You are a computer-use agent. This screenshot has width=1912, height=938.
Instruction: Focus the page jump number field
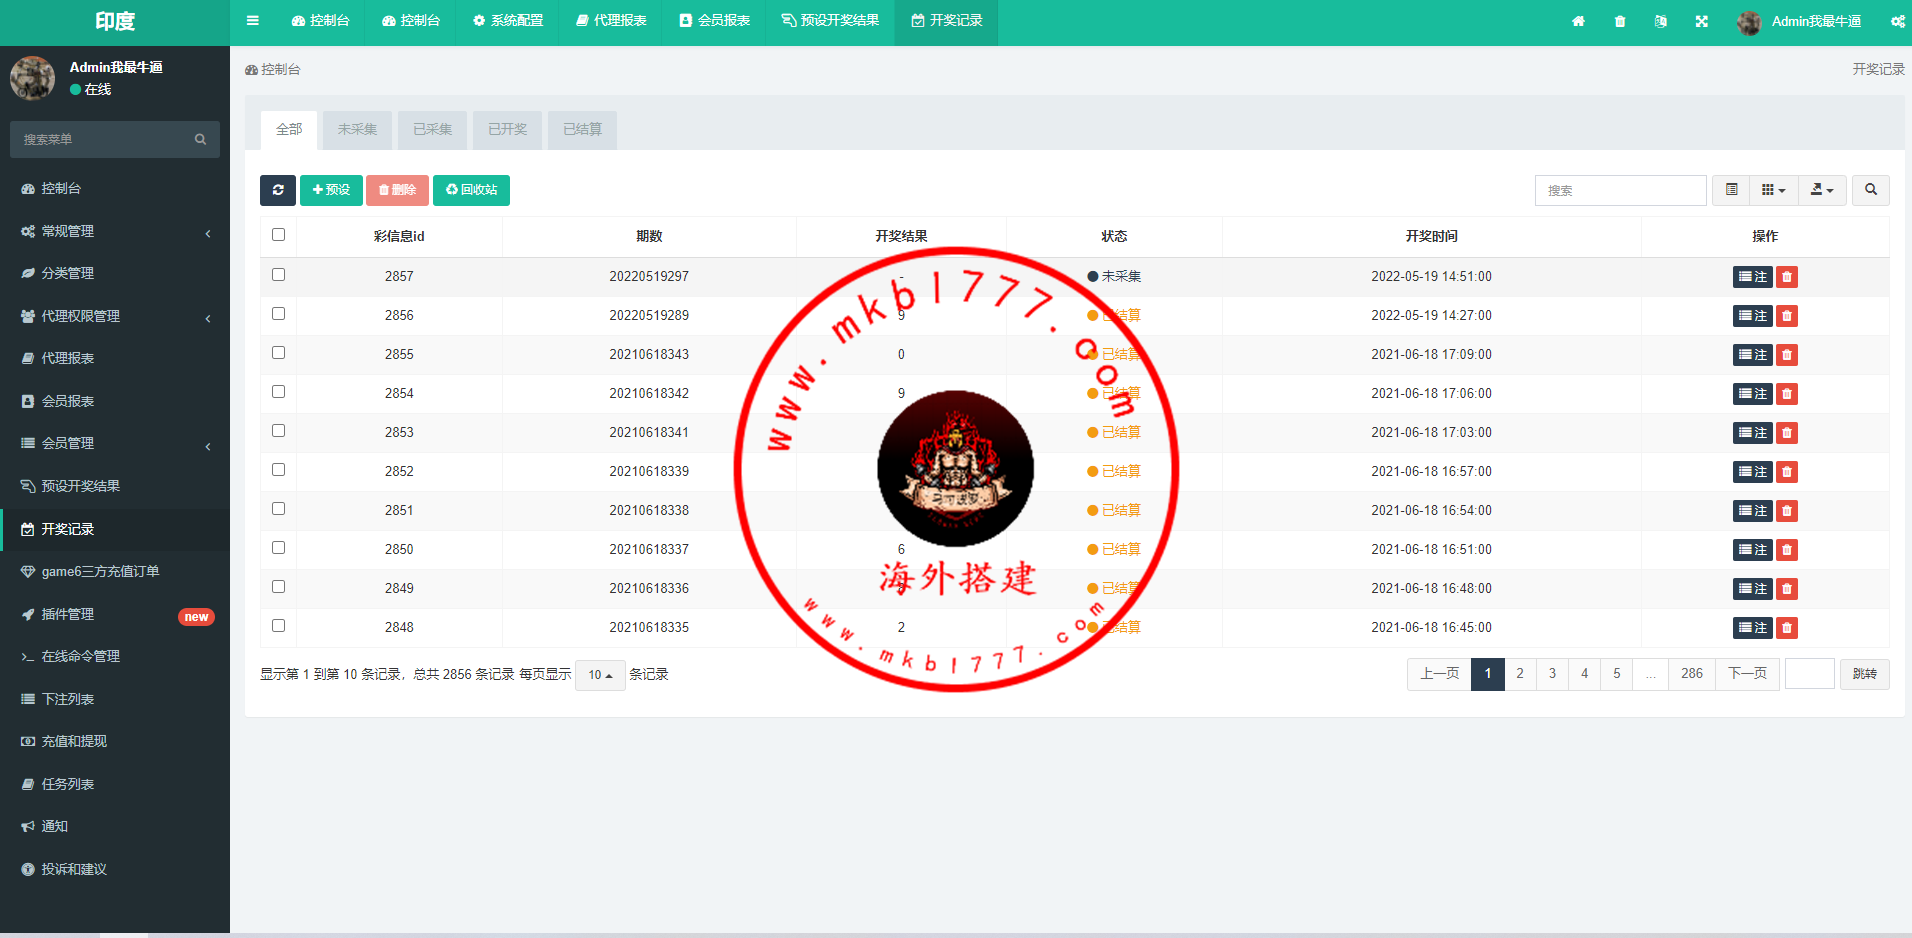pos(1810,674)
